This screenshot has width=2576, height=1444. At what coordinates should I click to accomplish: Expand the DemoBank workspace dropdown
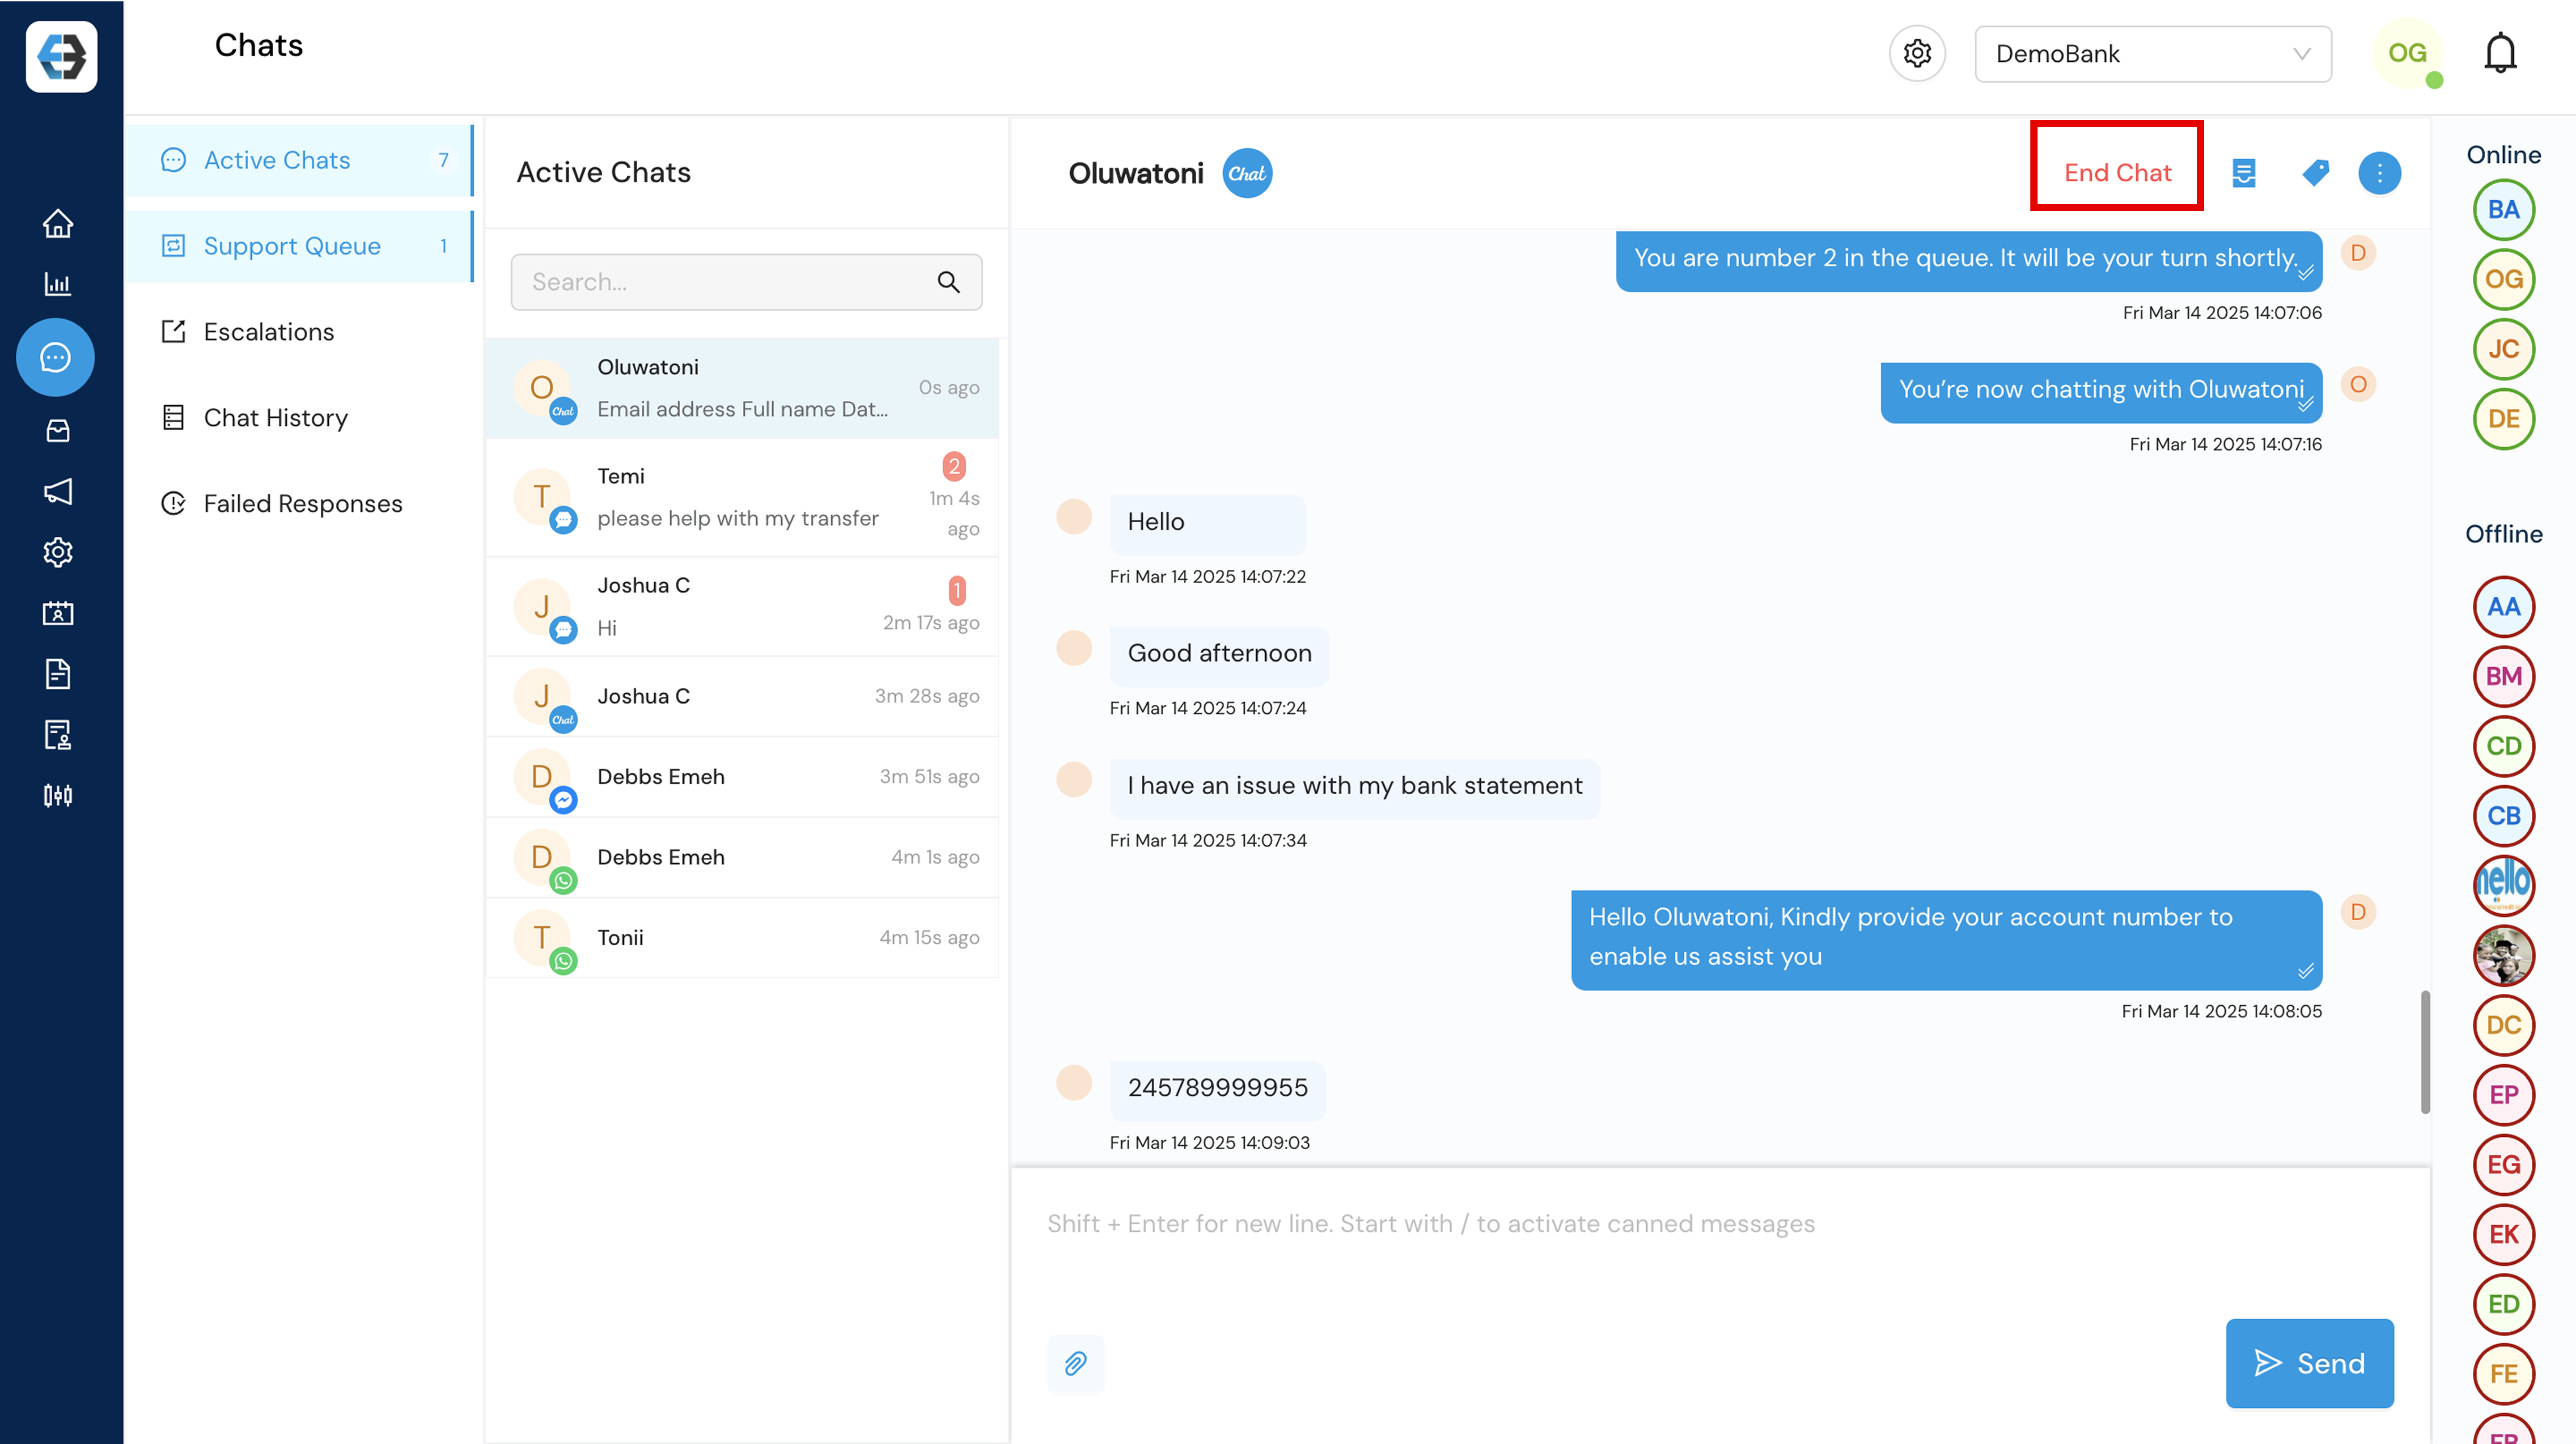(2152, 54)
